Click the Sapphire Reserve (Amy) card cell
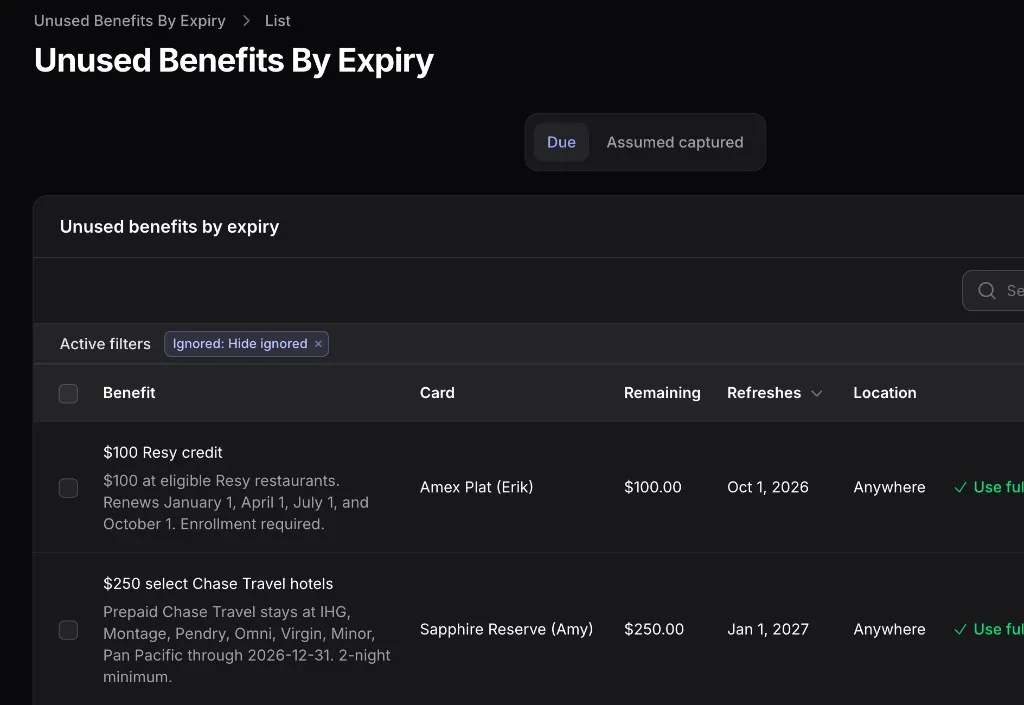 pos(507,629)
